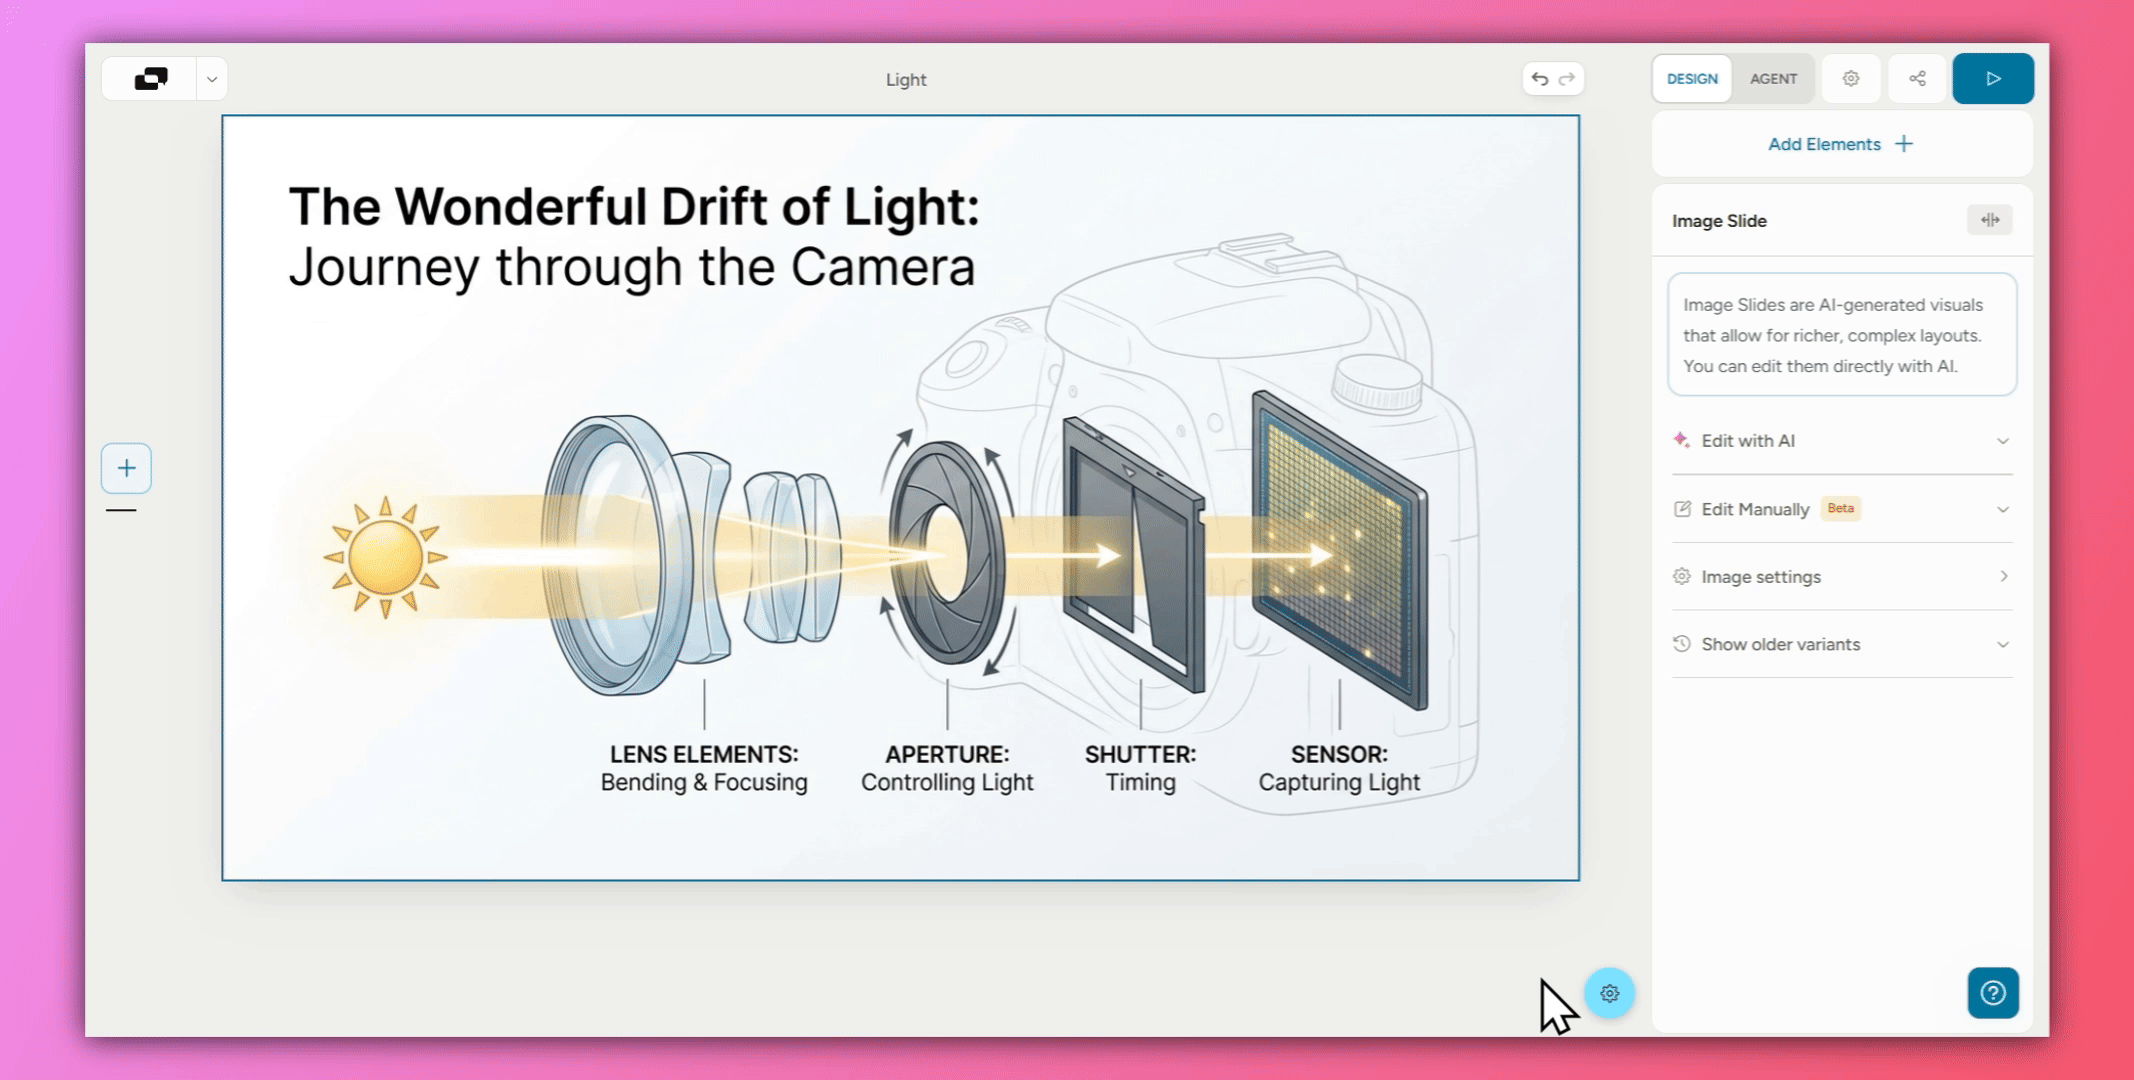Click the undo arrow icon

1540,79
